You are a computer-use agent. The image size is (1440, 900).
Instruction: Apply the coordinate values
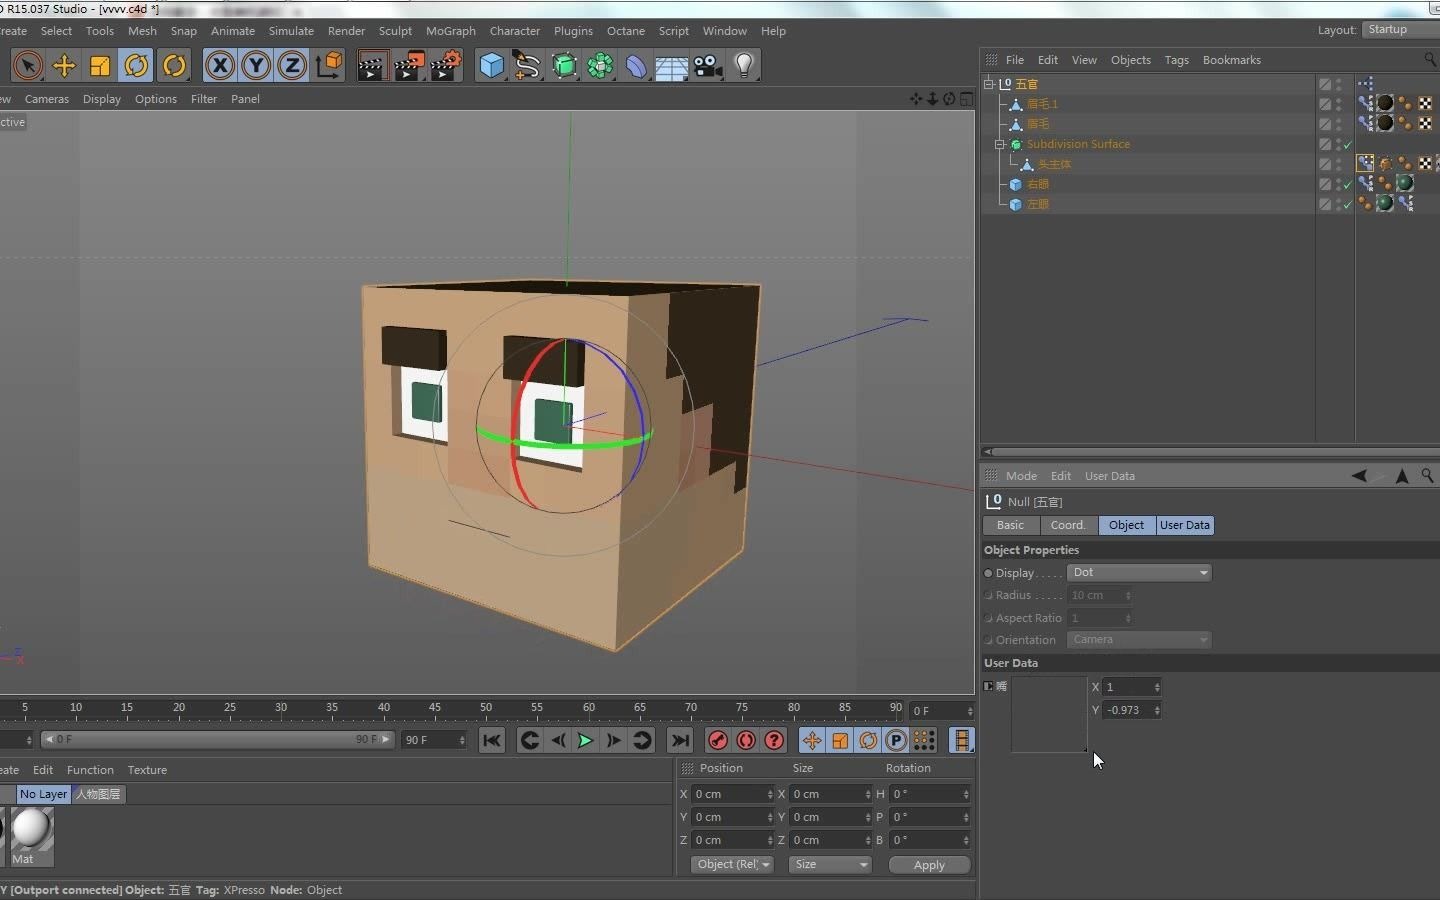pyautogui.click(x=929, y=865)
